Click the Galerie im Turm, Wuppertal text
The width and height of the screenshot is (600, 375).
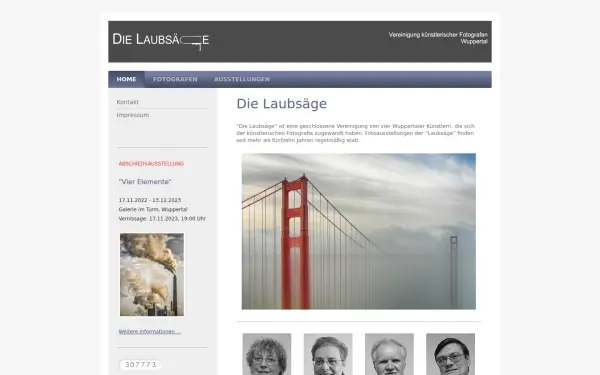pyautogui.click(x=153, y=210)
